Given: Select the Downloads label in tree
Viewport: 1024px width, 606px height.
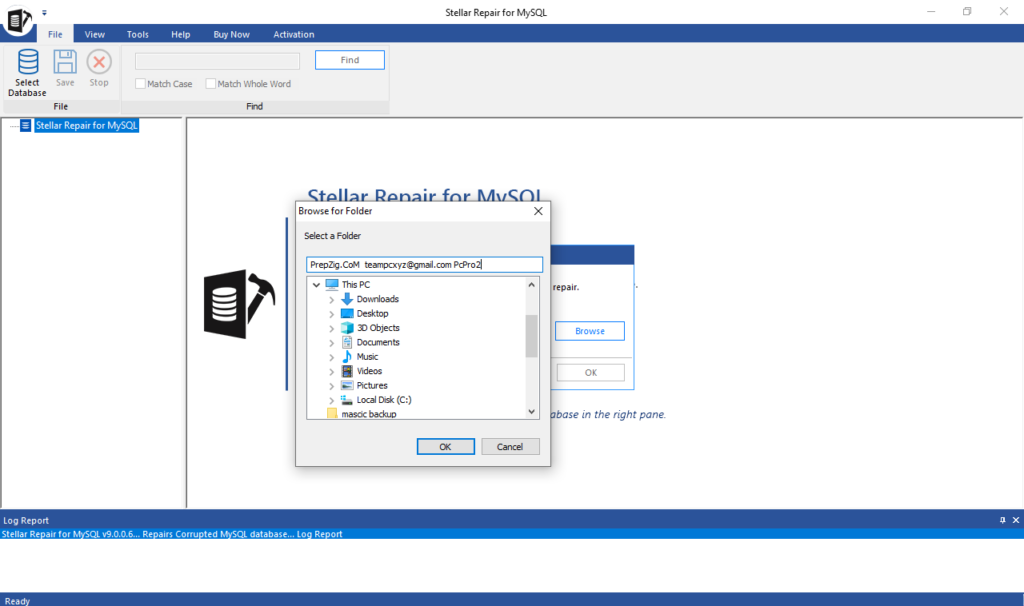Looking at the screenshot, I should [377, 299].
